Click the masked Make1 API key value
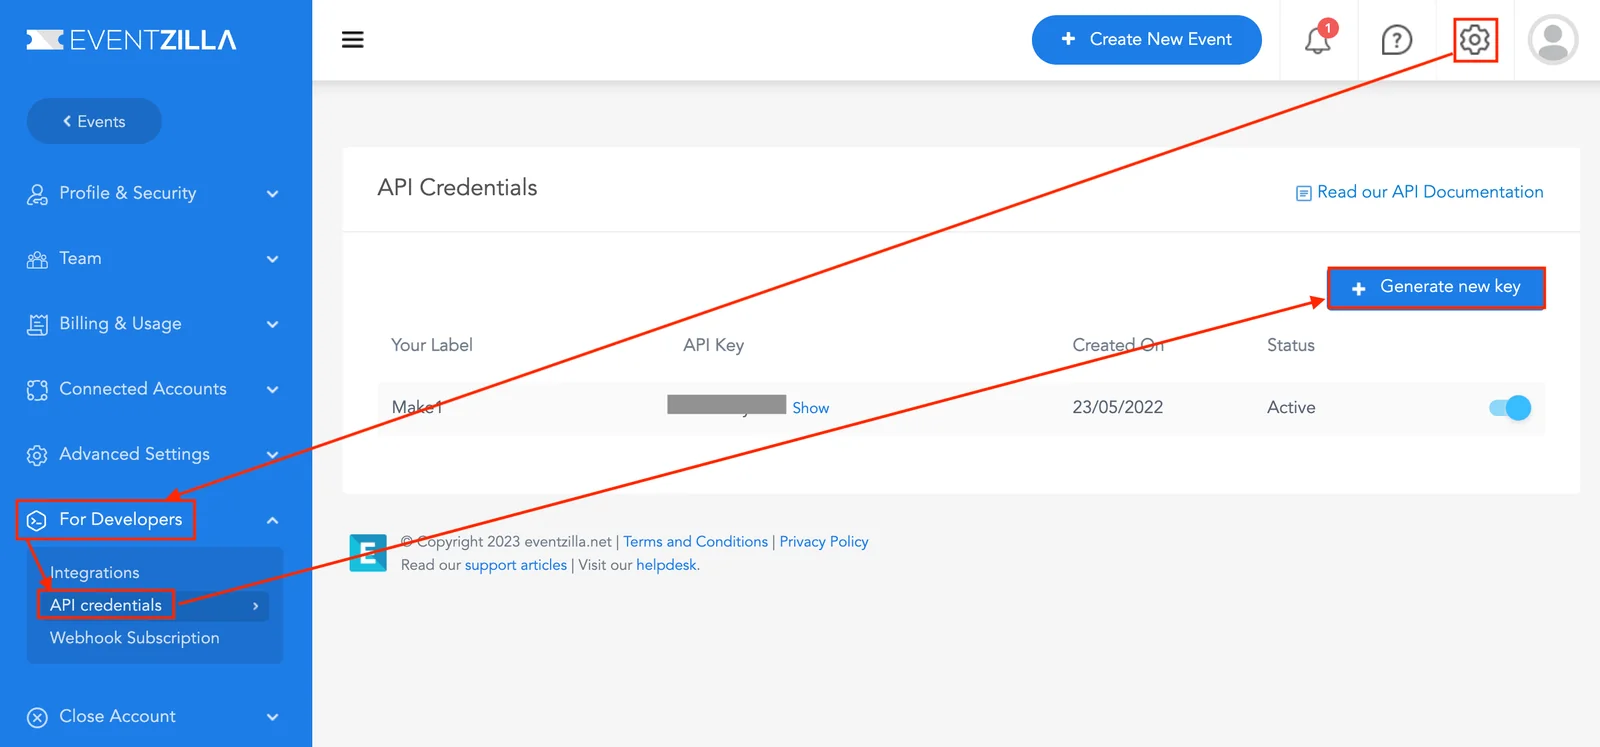The width and height of the screenshot is (1600, 747). [727, 404]
